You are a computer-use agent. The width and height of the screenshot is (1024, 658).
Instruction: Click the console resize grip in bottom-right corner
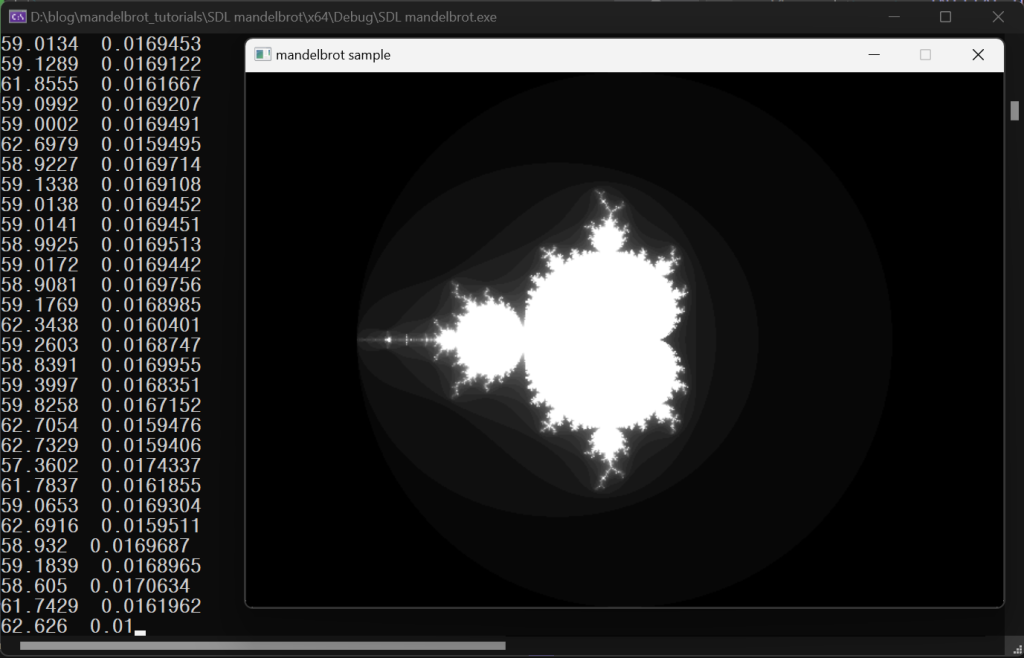coord(1014,647)
